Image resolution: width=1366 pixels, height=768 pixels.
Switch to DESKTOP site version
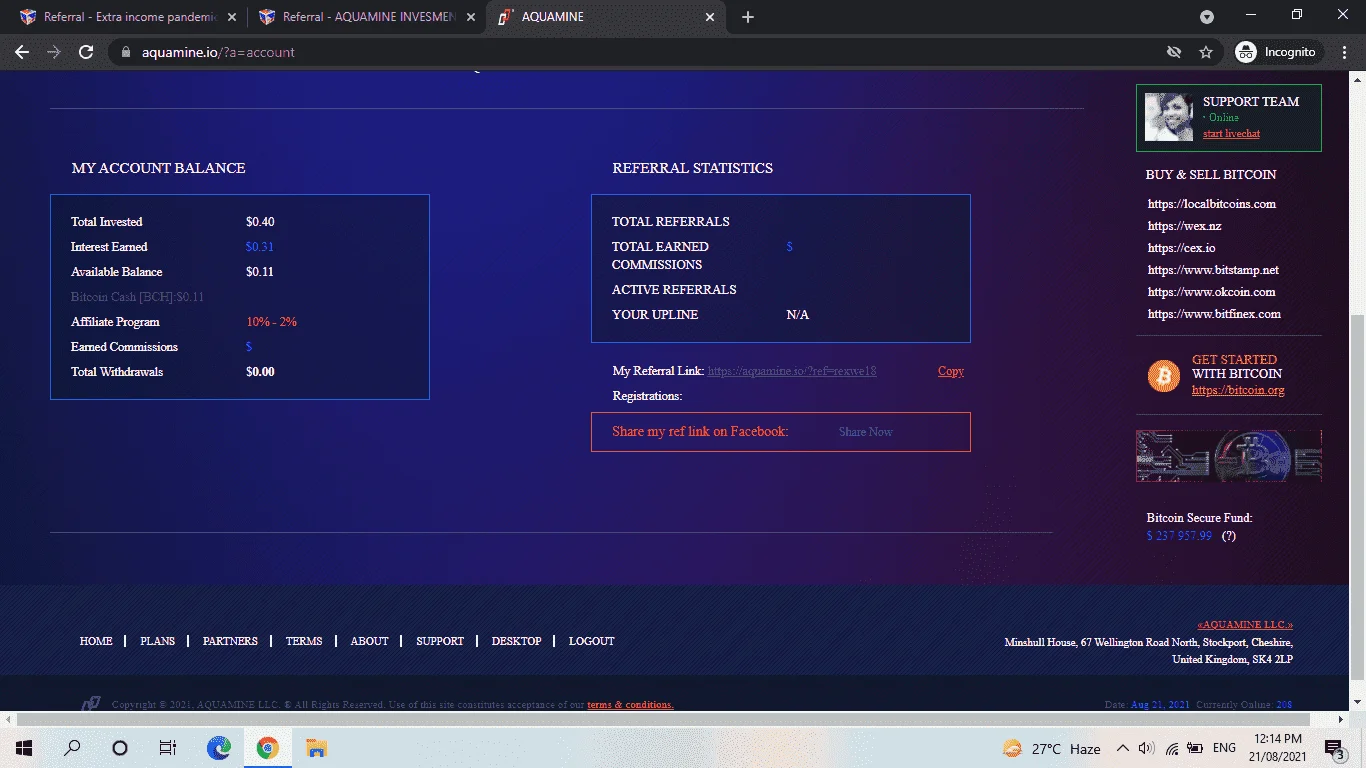click(517, 641)
